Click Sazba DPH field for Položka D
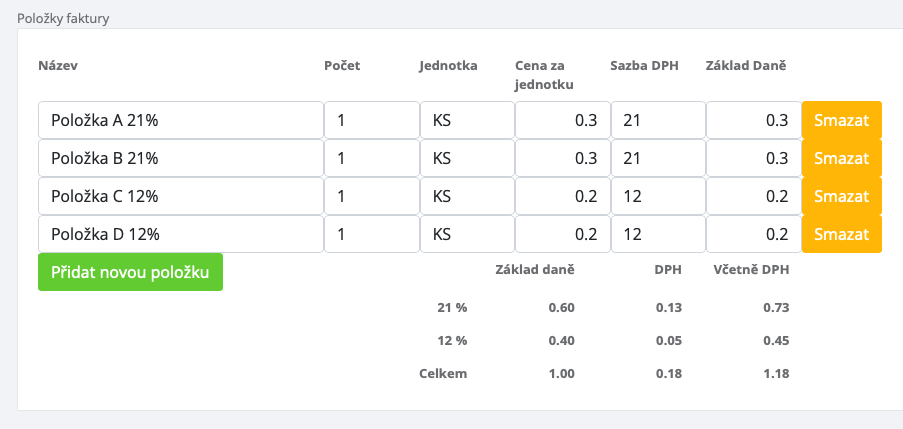Screen dimensions: 903x429 [658, 234]
